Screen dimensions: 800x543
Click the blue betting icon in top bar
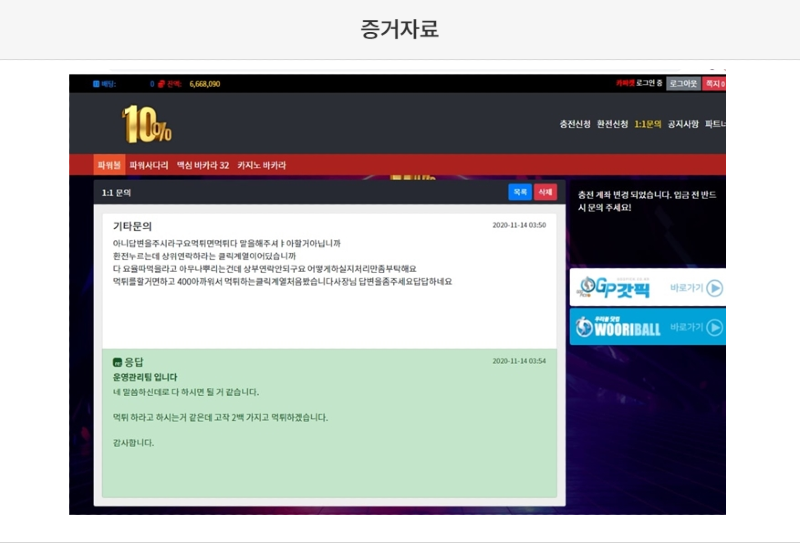97,84
